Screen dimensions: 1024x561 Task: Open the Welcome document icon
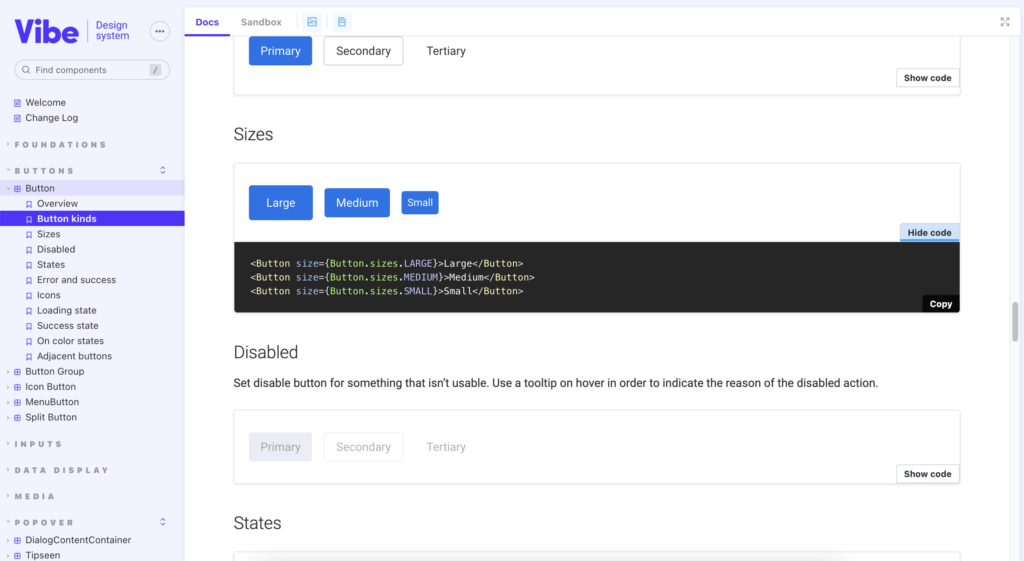pyautogui.click(x=18, y=103)
